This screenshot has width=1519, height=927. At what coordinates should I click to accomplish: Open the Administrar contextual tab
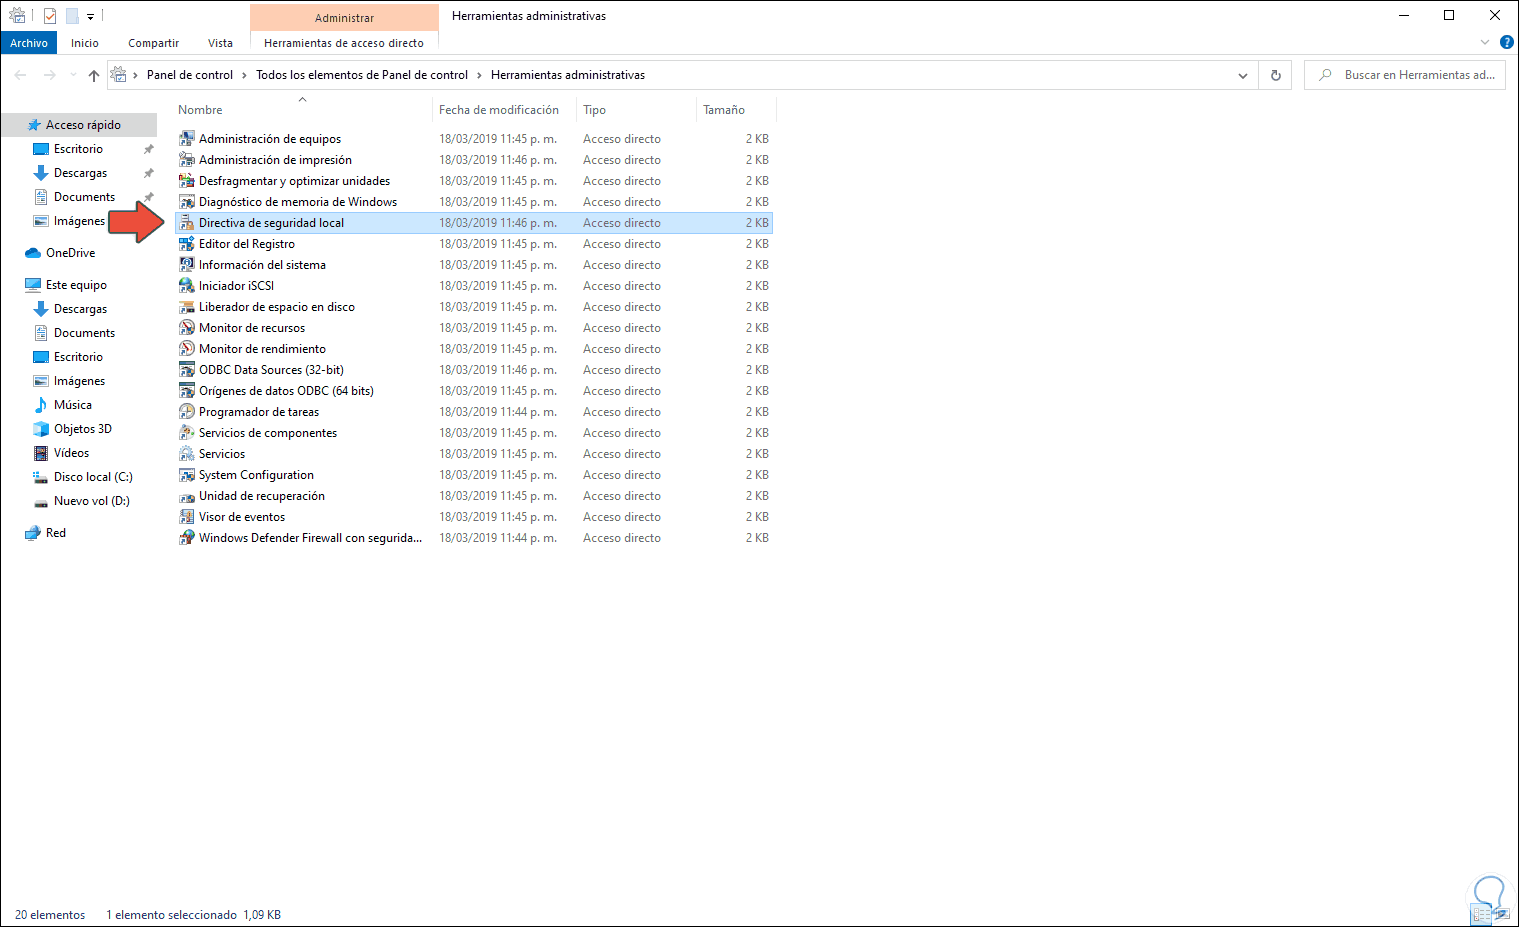(344, 17)
